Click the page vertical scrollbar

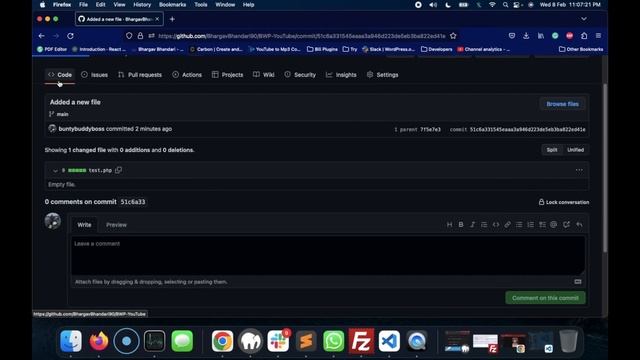605,167
